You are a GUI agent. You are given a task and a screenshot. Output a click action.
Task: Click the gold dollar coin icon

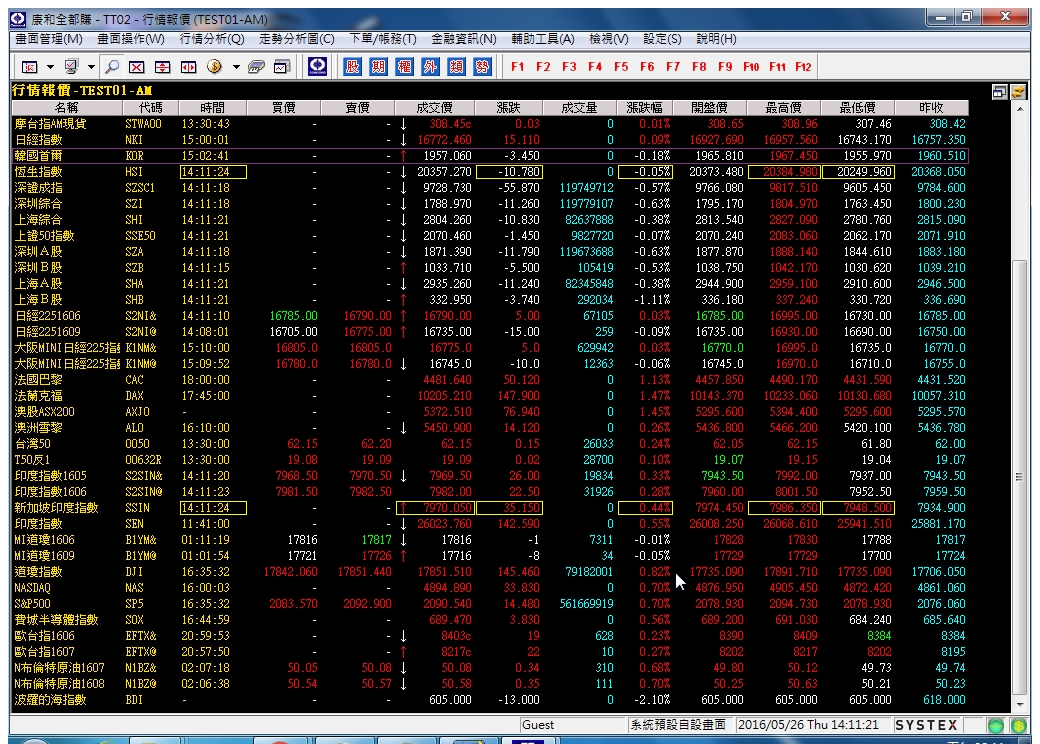click(214, 66)
